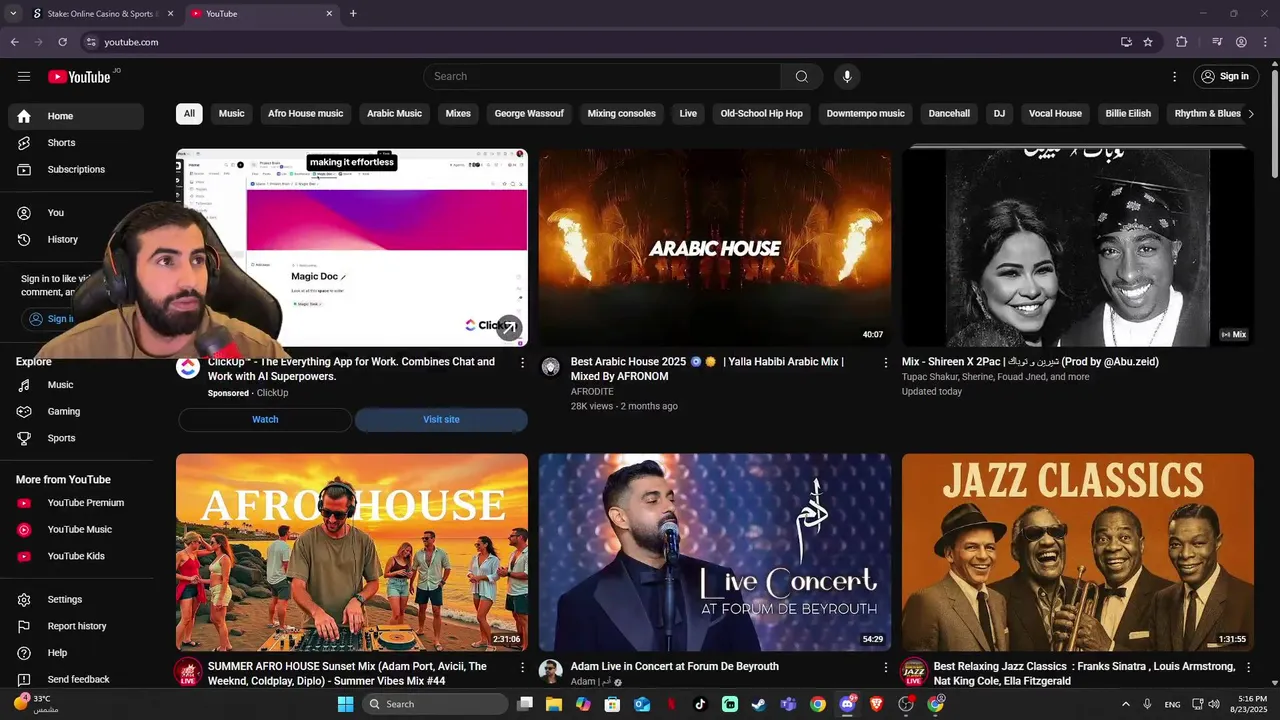Open Send feedback in the sidebar
Image resolution: width=1280 pixels, height=720 pixels.
pos(76,680)
